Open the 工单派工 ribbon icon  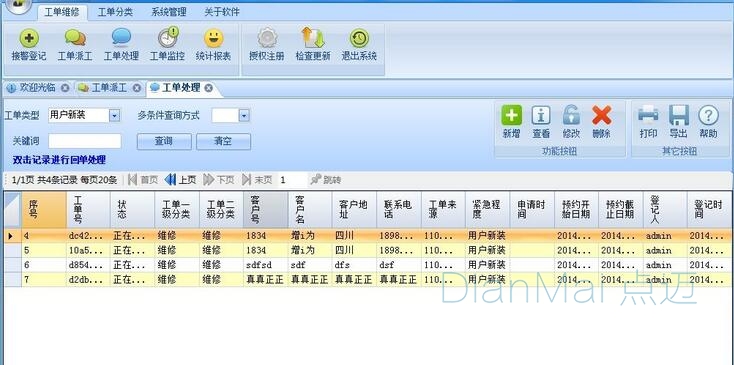[x=75, y=45]
